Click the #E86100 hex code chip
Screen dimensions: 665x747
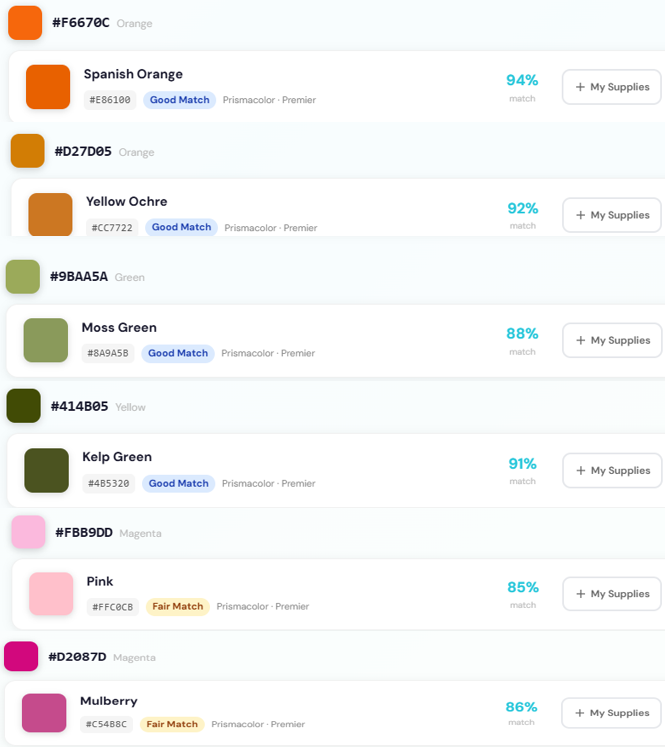(110, 100)
